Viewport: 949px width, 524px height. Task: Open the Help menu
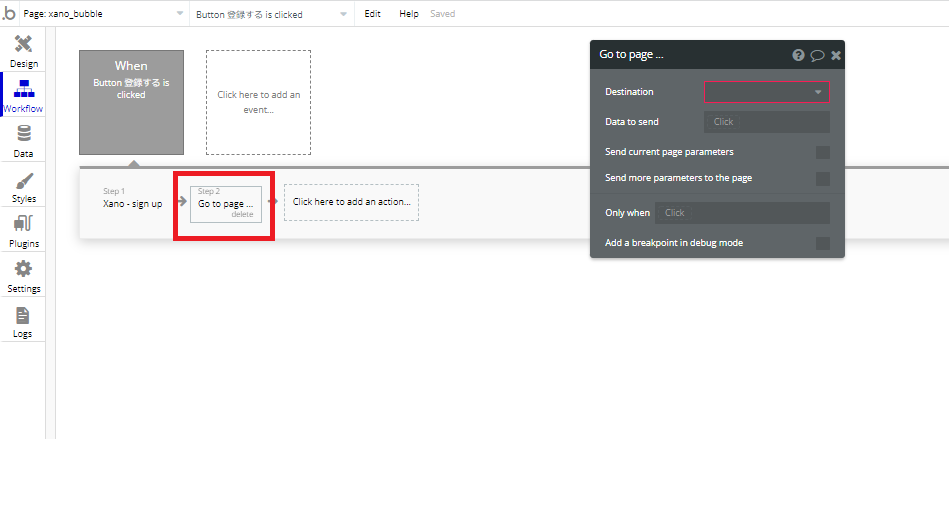click(409, 13)
